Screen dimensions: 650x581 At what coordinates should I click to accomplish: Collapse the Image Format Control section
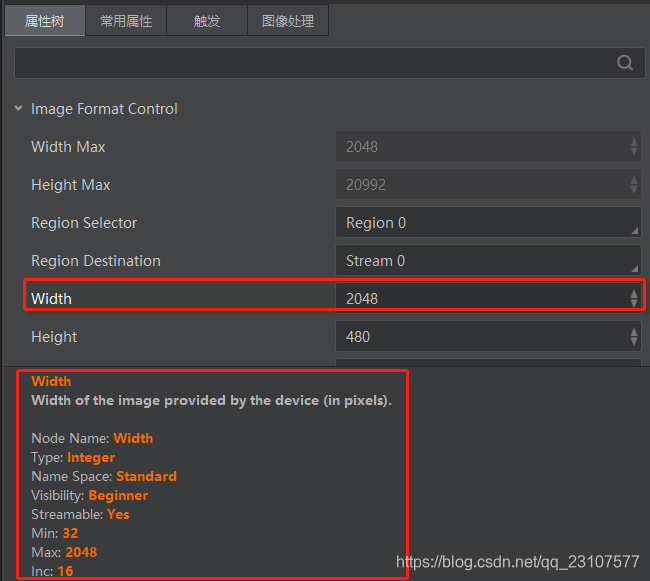point(18,109)
